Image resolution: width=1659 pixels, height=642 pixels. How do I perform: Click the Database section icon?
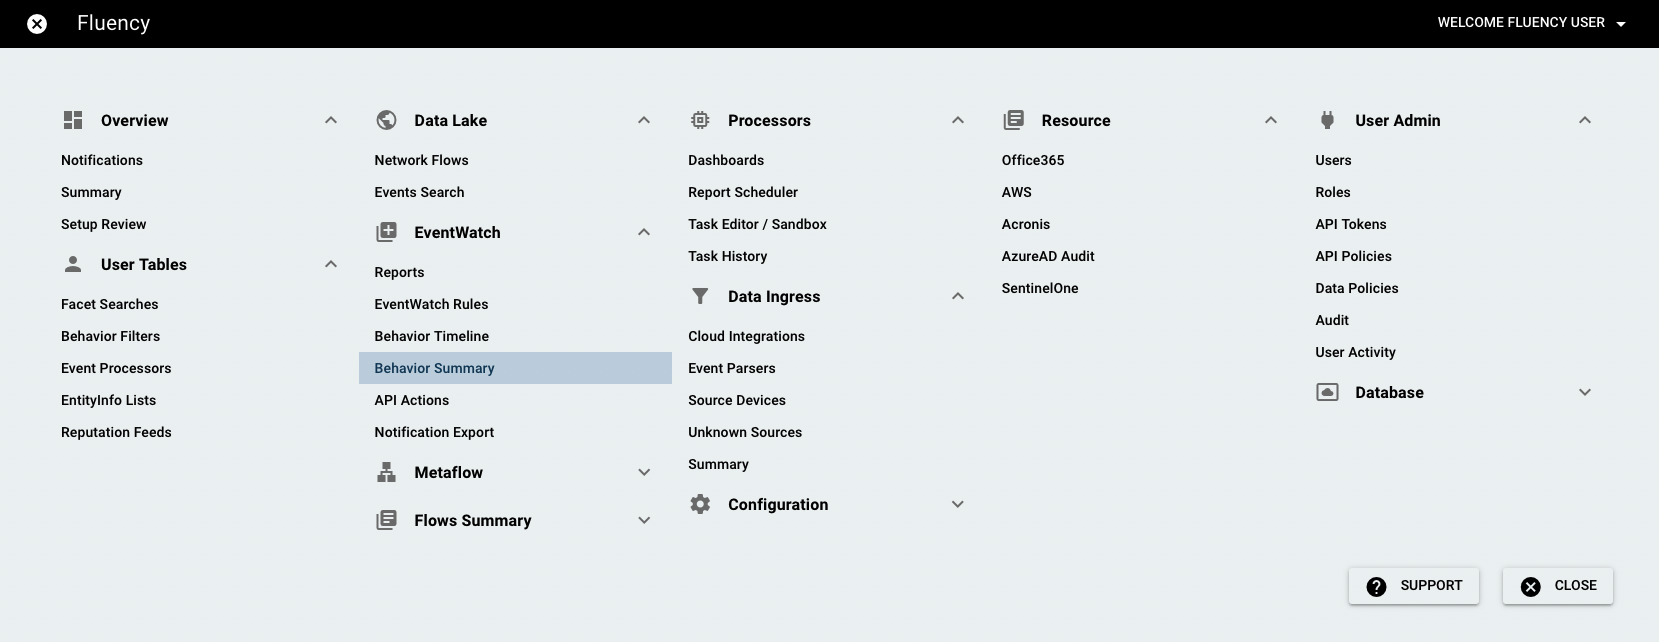[1327, 392]
